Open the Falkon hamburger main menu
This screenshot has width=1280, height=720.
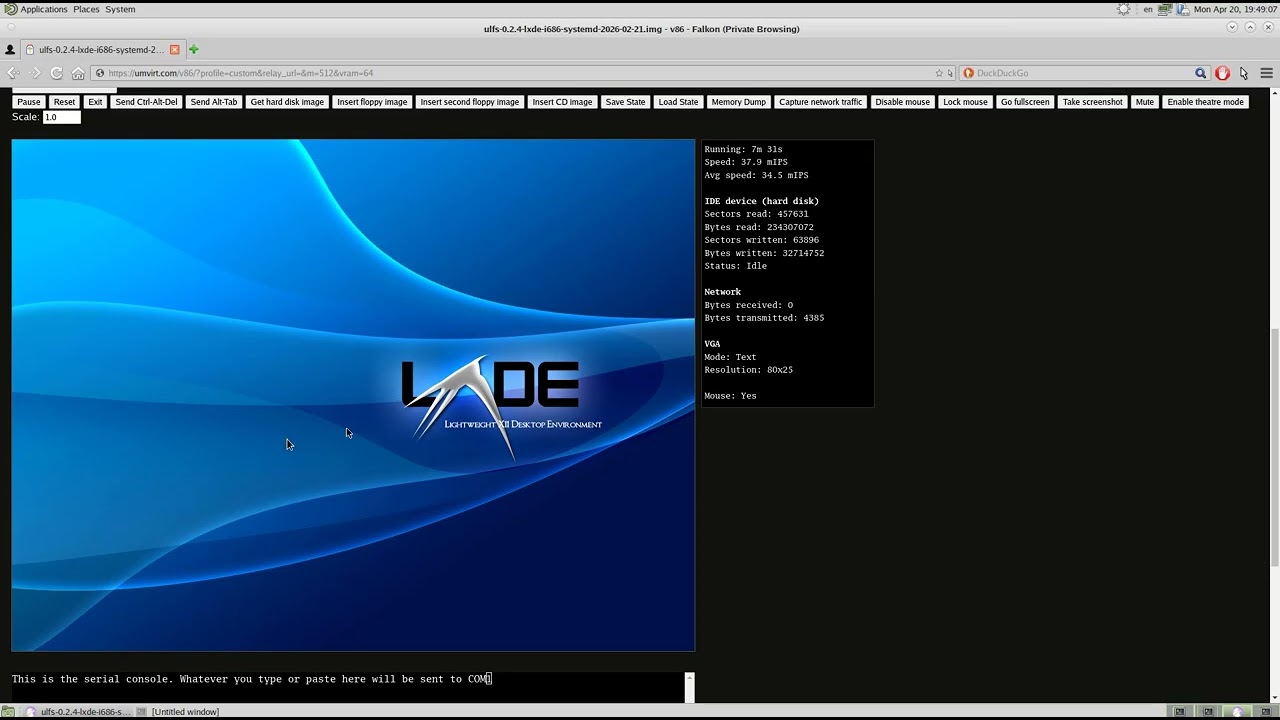point(1266,73)
